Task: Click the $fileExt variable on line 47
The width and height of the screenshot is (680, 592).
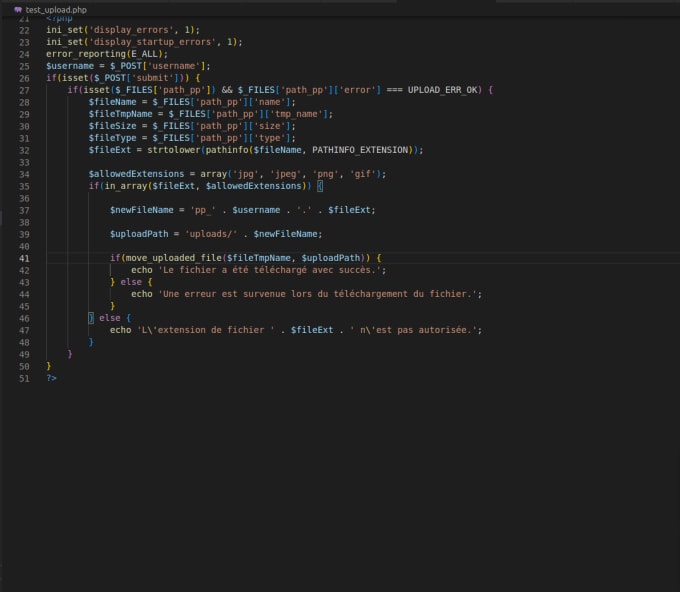Action: point(312,330)
